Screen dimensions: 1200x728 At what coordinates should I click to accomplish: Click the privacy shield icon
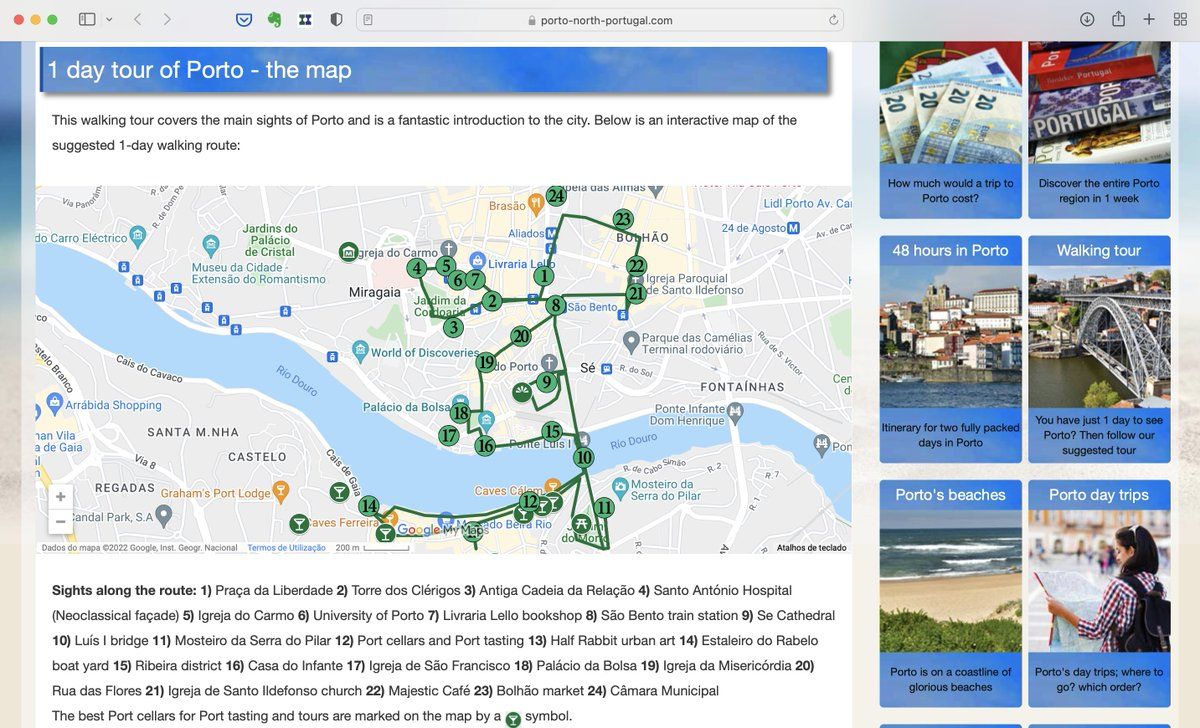click(x=336, y=20)
